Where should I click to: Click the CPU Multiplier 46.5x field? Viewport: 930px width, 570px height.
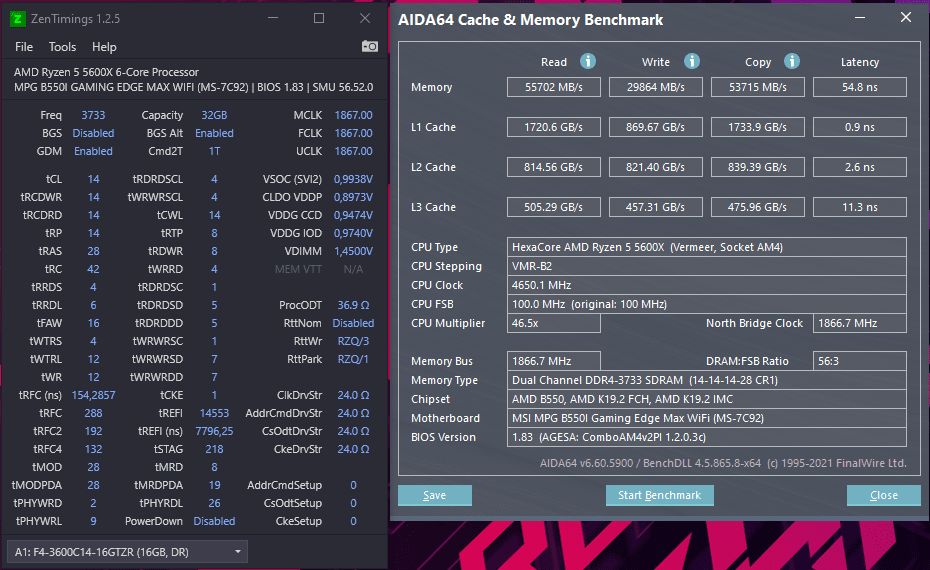[x=553, y=323]
